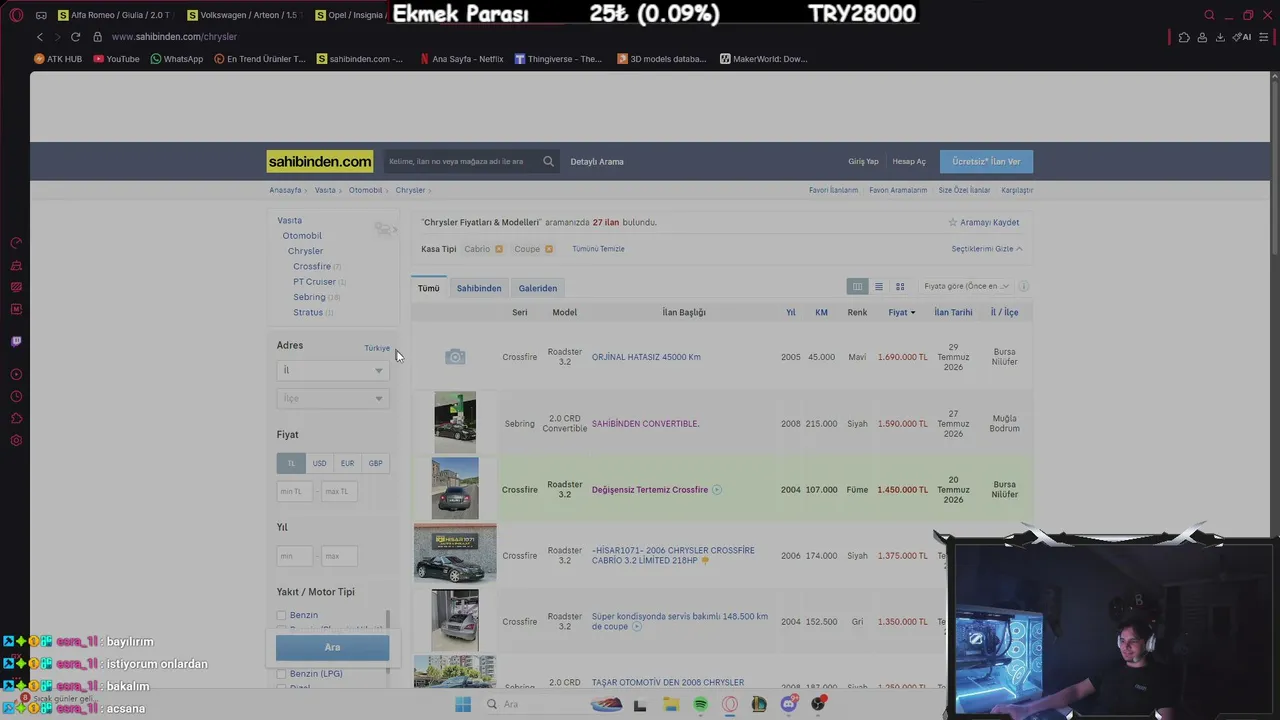The height and width of the screenshot is (720, 1280).
Task: Switch to the Galeriden listings tab
Action: [x=538, y=288]
